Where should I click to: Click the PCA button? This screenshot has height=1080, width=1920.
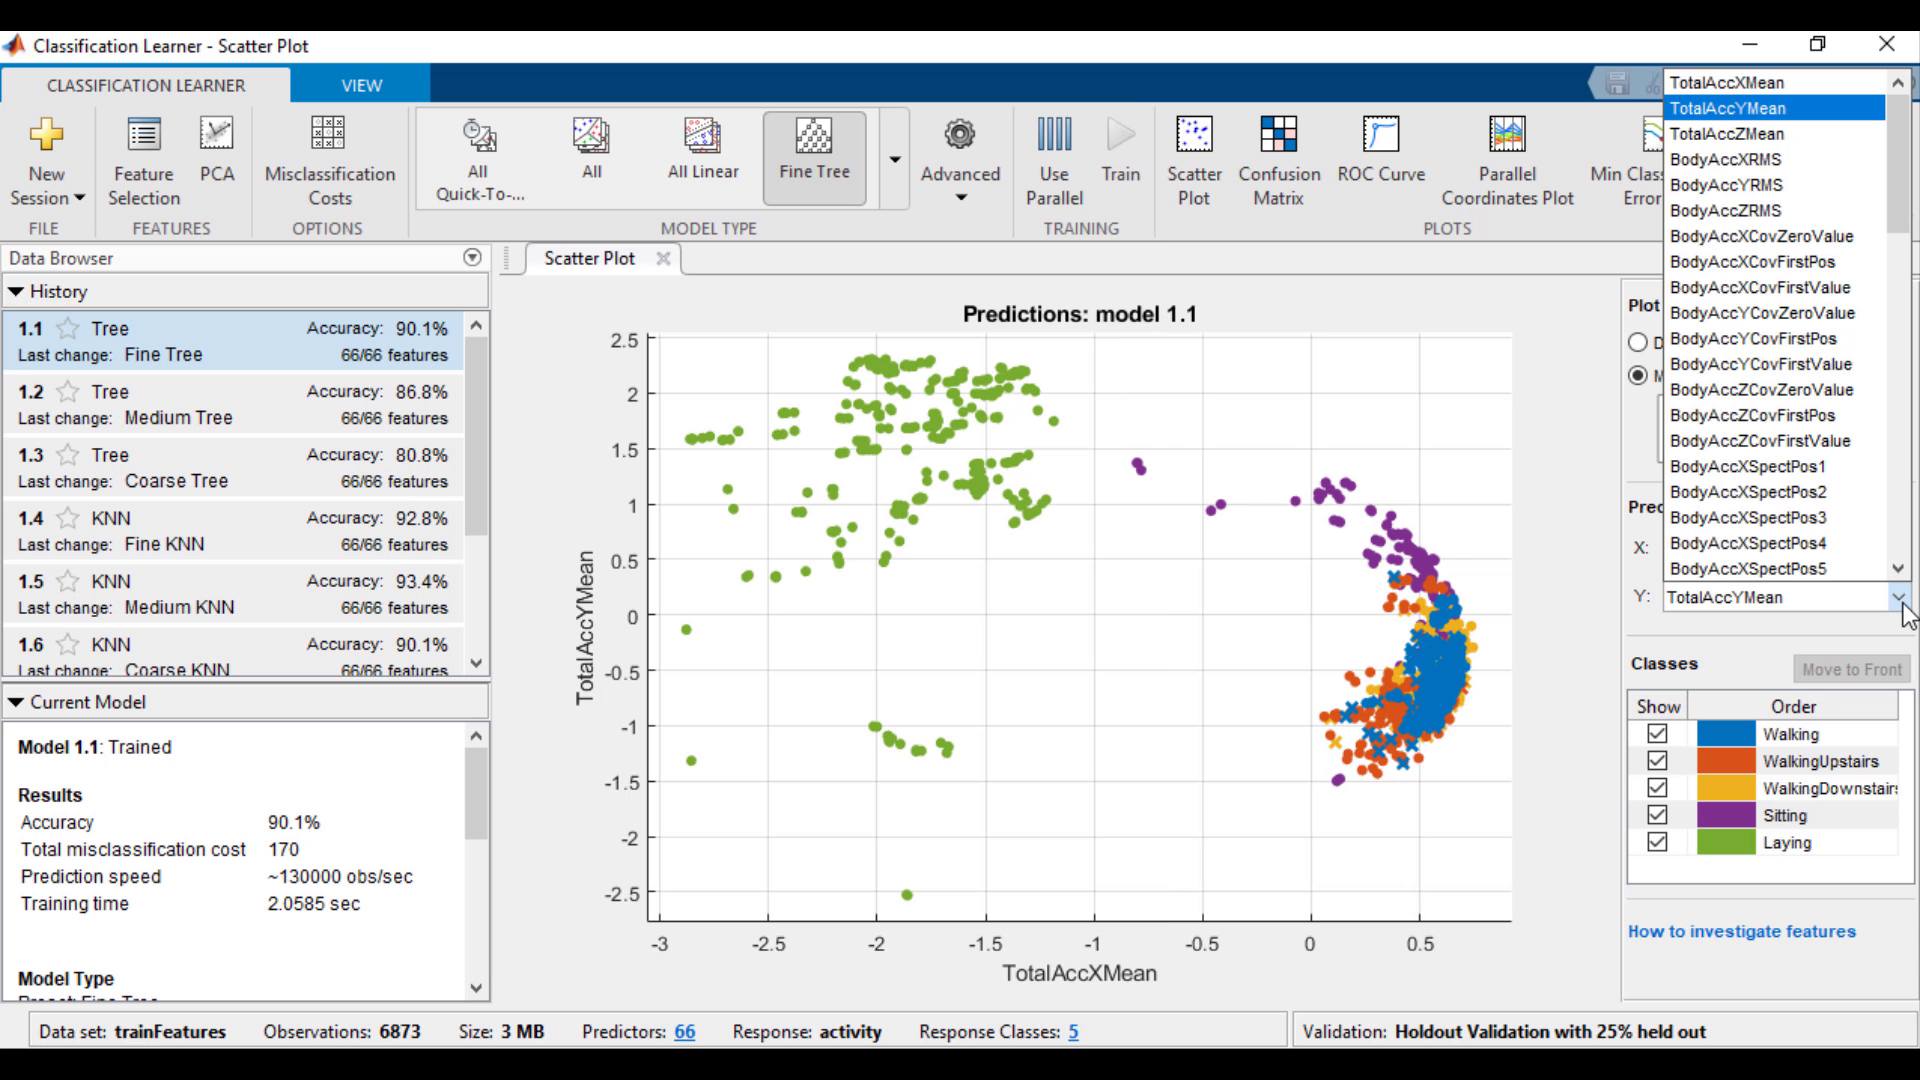(217, 150)
